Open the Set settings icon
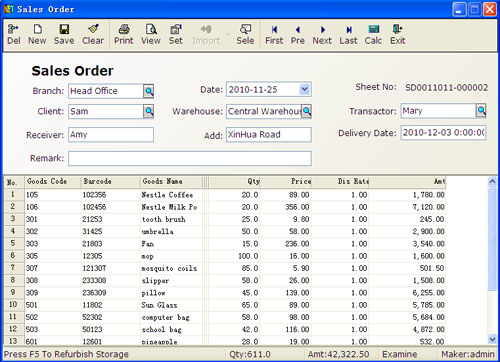Screen dimensions: 500x362 point(176,34)
